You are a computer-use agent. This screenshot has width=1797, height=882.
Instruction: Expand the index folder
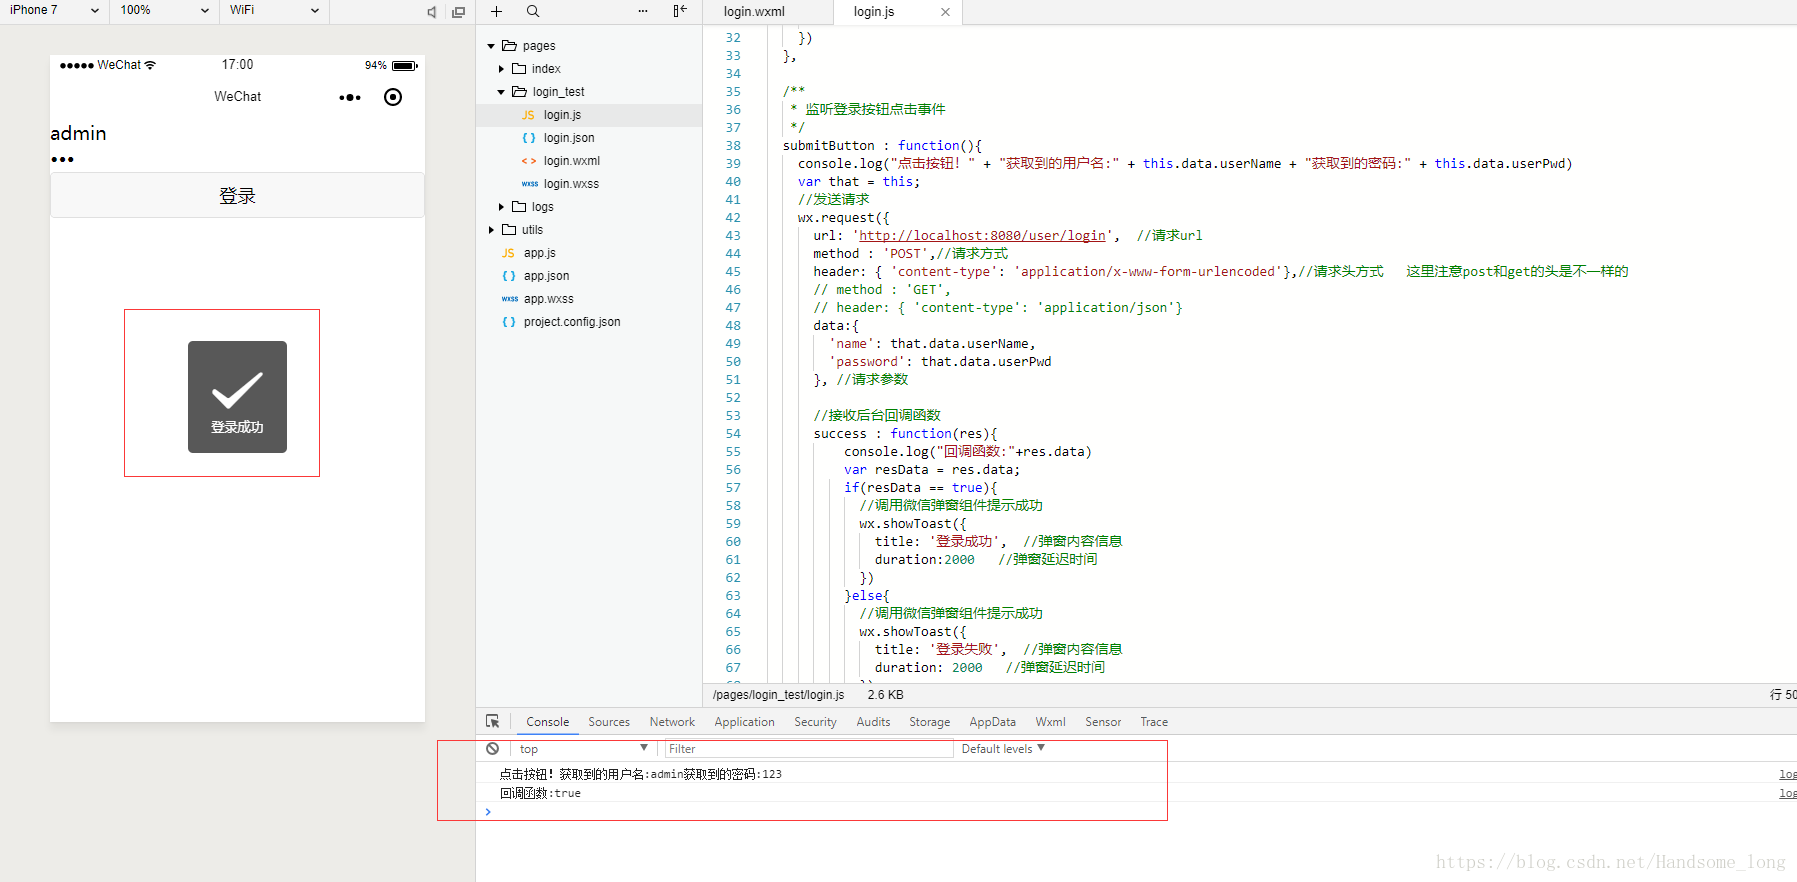point(501,69)
